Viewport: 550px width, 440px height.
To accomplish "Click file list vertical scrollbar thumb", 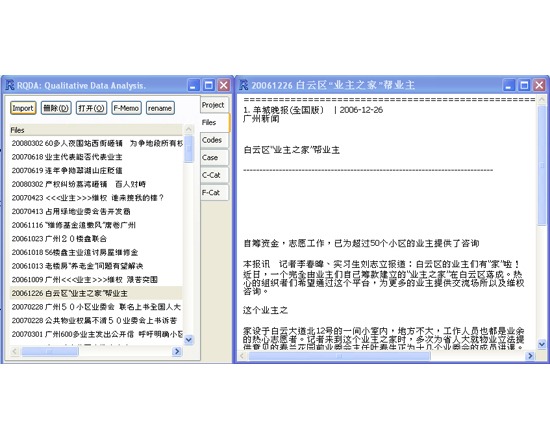I will (x=189, y=148).
